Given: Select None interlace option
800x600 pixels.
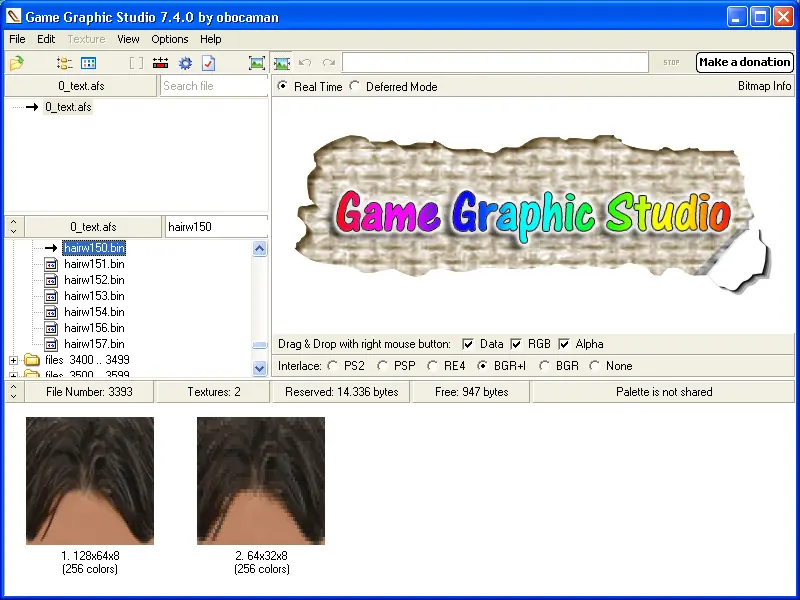Looking at the screenshot, I should (594, 366).
